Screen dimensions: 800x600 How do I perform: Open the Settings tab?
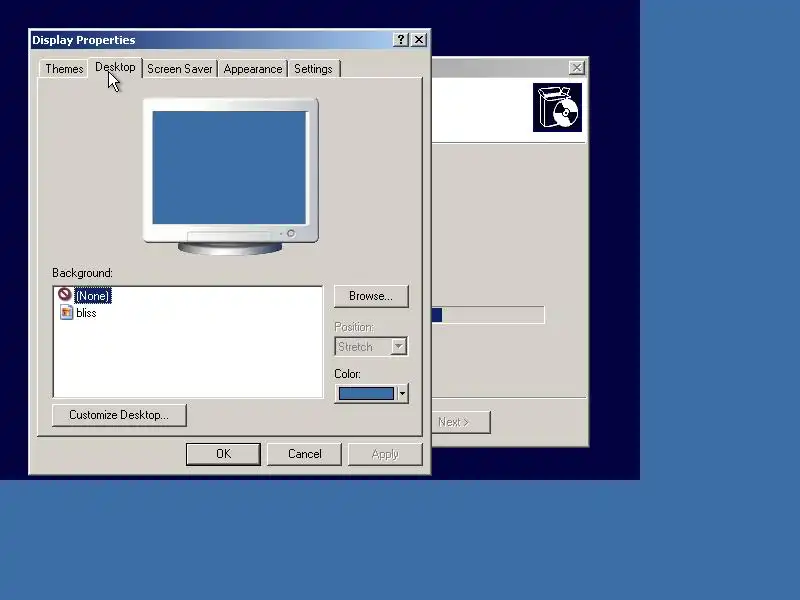click(x=313, y=69)
